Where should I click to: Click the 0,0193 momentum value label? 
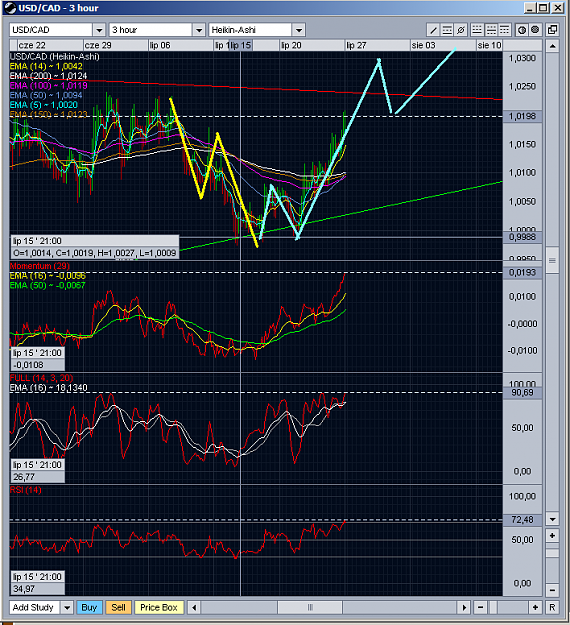pos(522,273)
